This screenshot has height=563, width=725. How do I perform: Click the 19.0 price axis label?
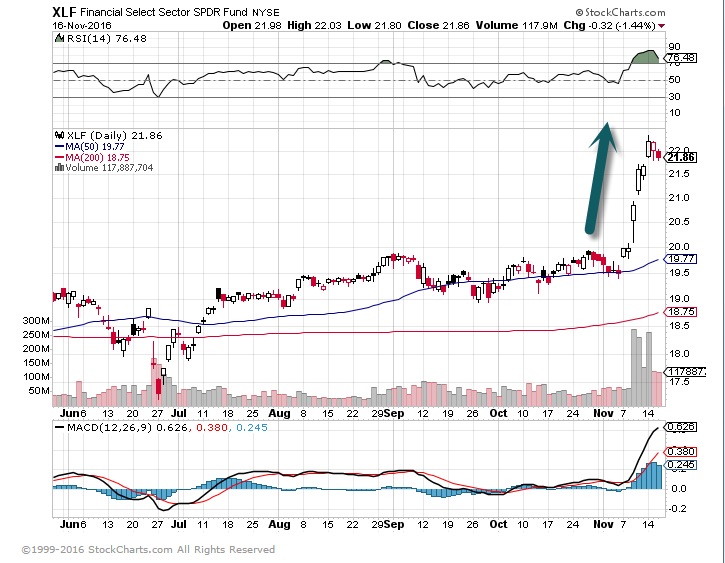point(679,299)
